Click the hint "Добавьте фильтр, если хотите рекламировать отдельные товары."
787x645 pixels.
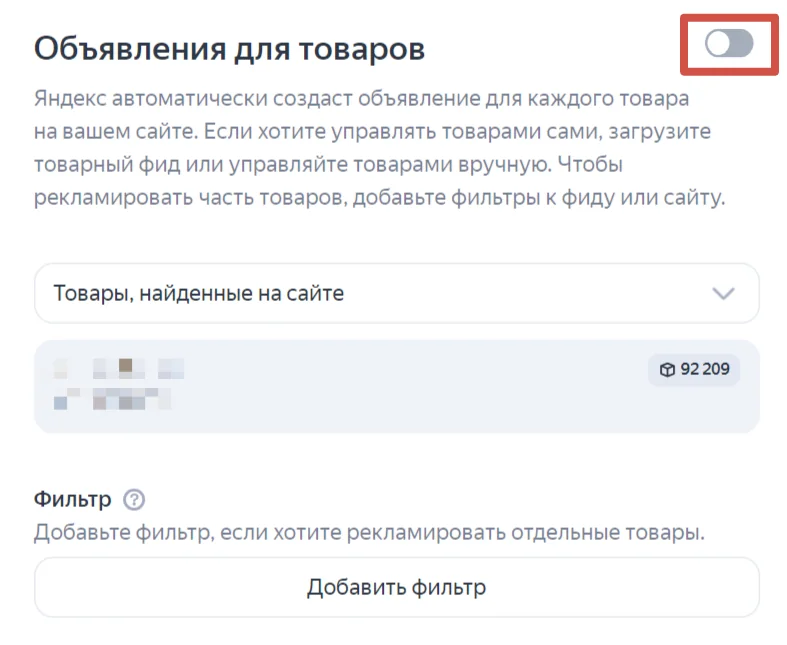(369, 533)
